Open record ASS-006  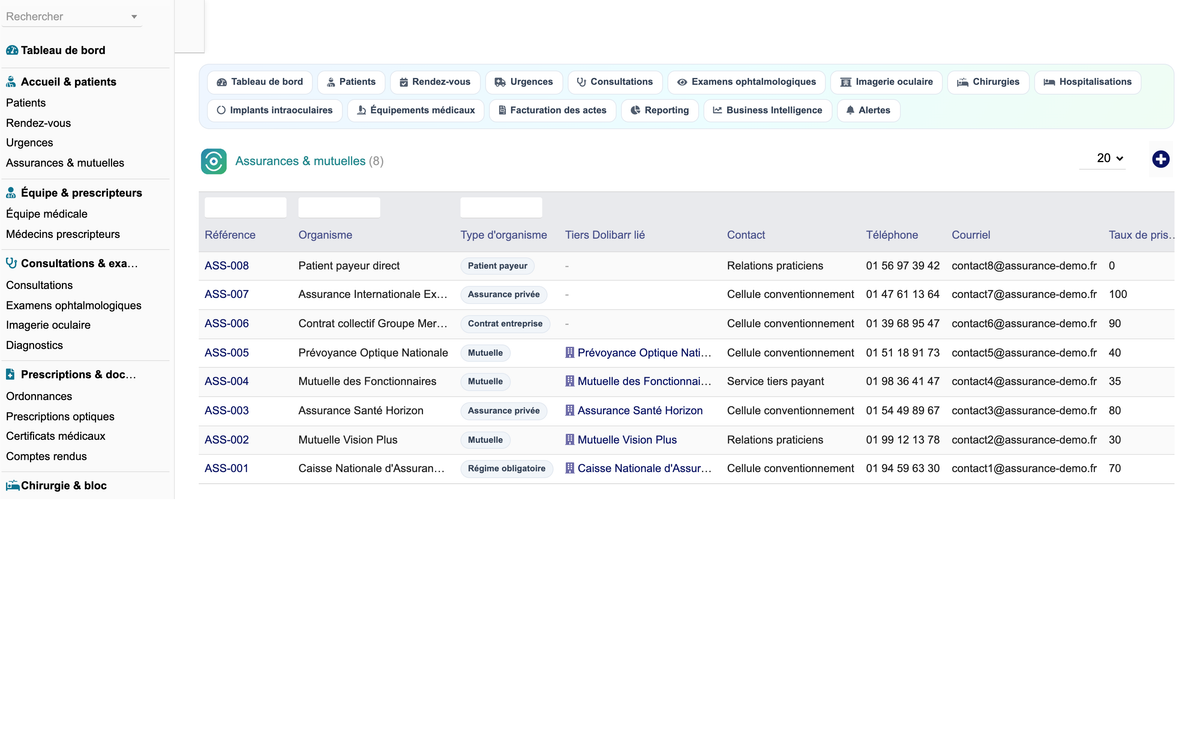(x=227, y=324)
